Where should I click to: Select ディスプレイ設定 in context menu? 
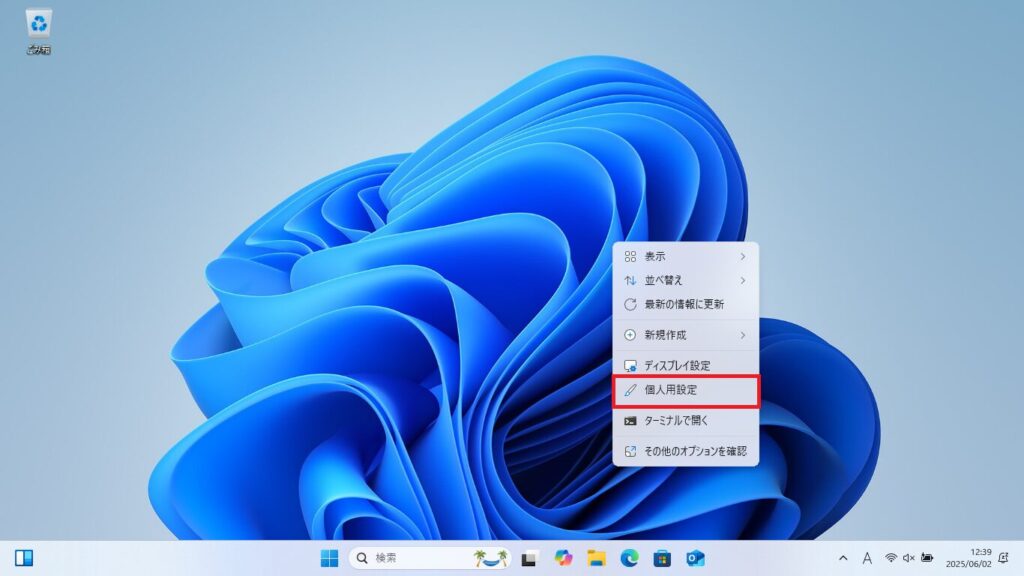point(686,366)
